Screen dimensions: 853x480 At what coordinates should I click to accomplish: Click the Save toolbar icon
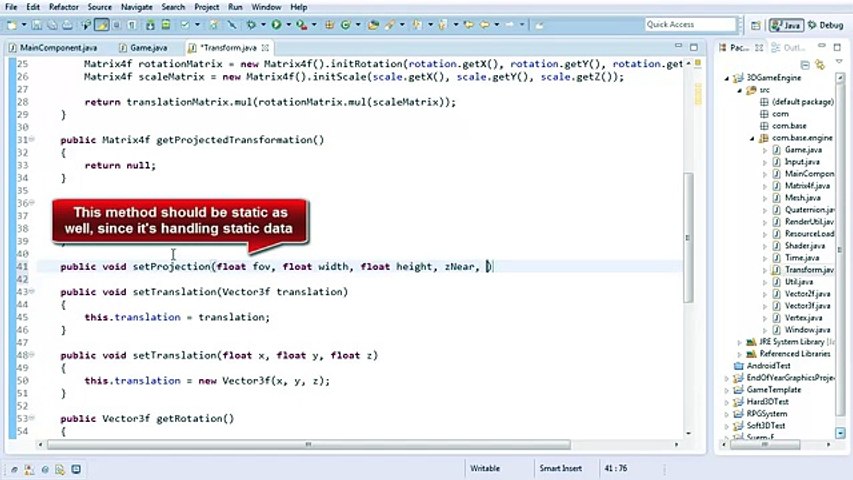coord(36,25)
